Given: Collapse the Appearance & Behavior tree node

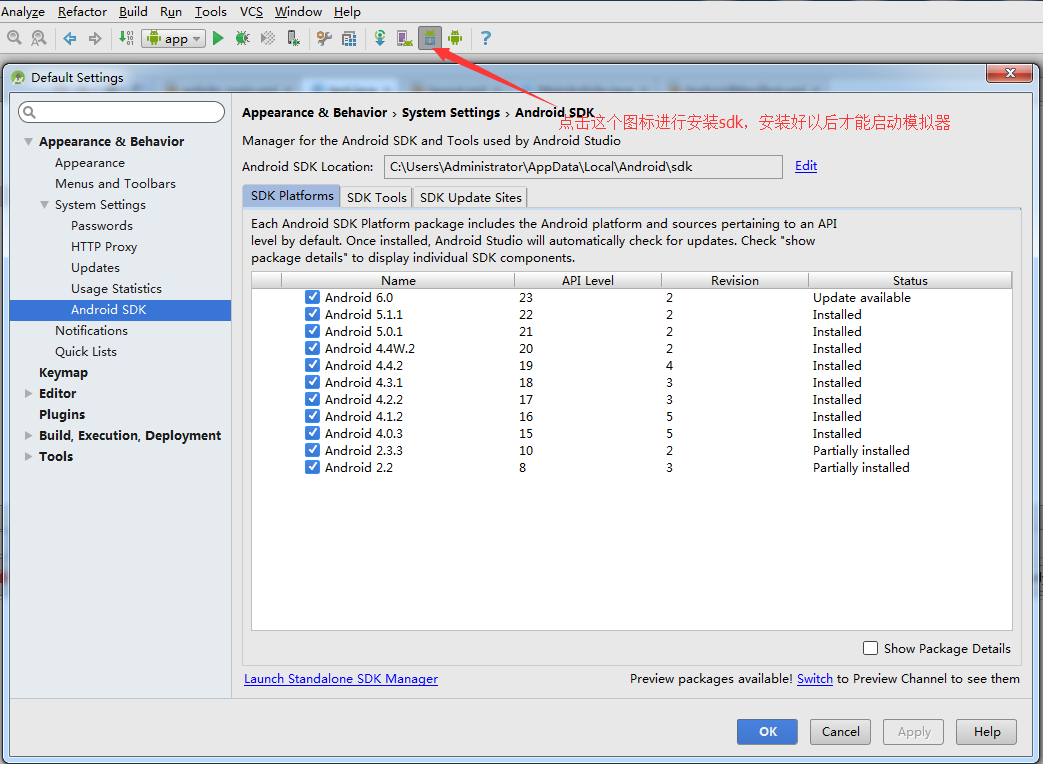Looking at the screenshot, I should click(x=28, y=142).
